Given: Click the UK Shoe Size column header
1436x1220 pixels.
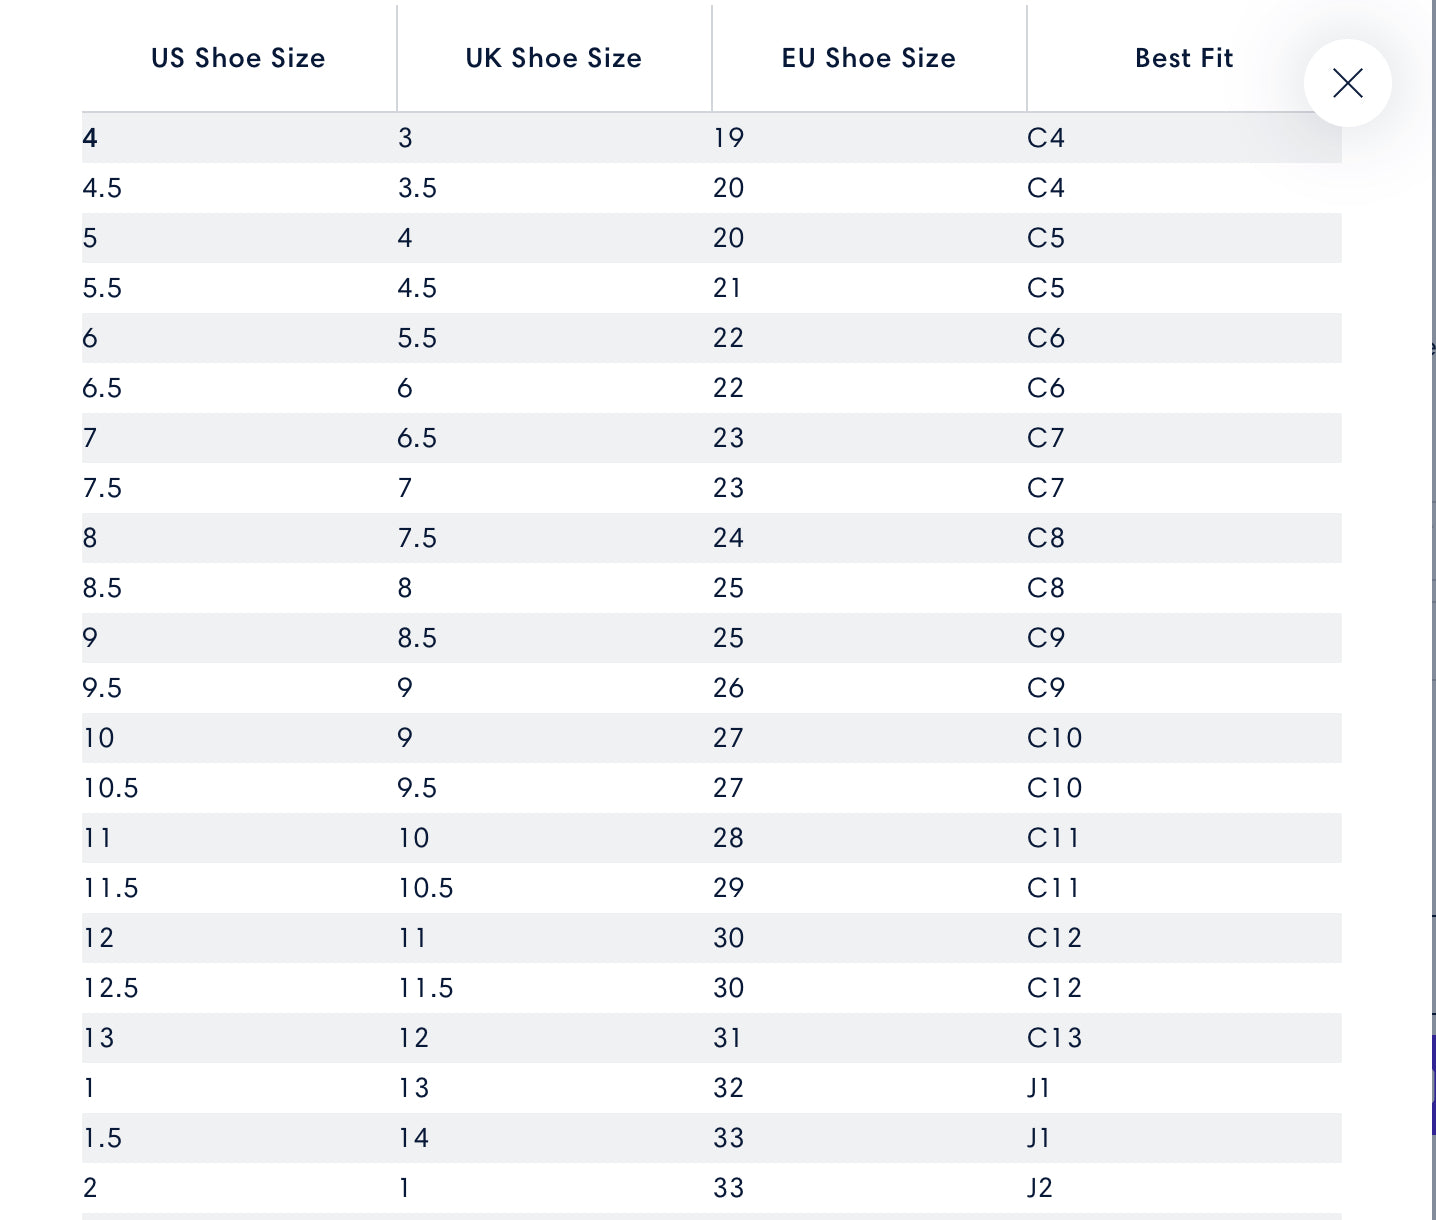Looking at the screenshot, I should tap(554, 58).
